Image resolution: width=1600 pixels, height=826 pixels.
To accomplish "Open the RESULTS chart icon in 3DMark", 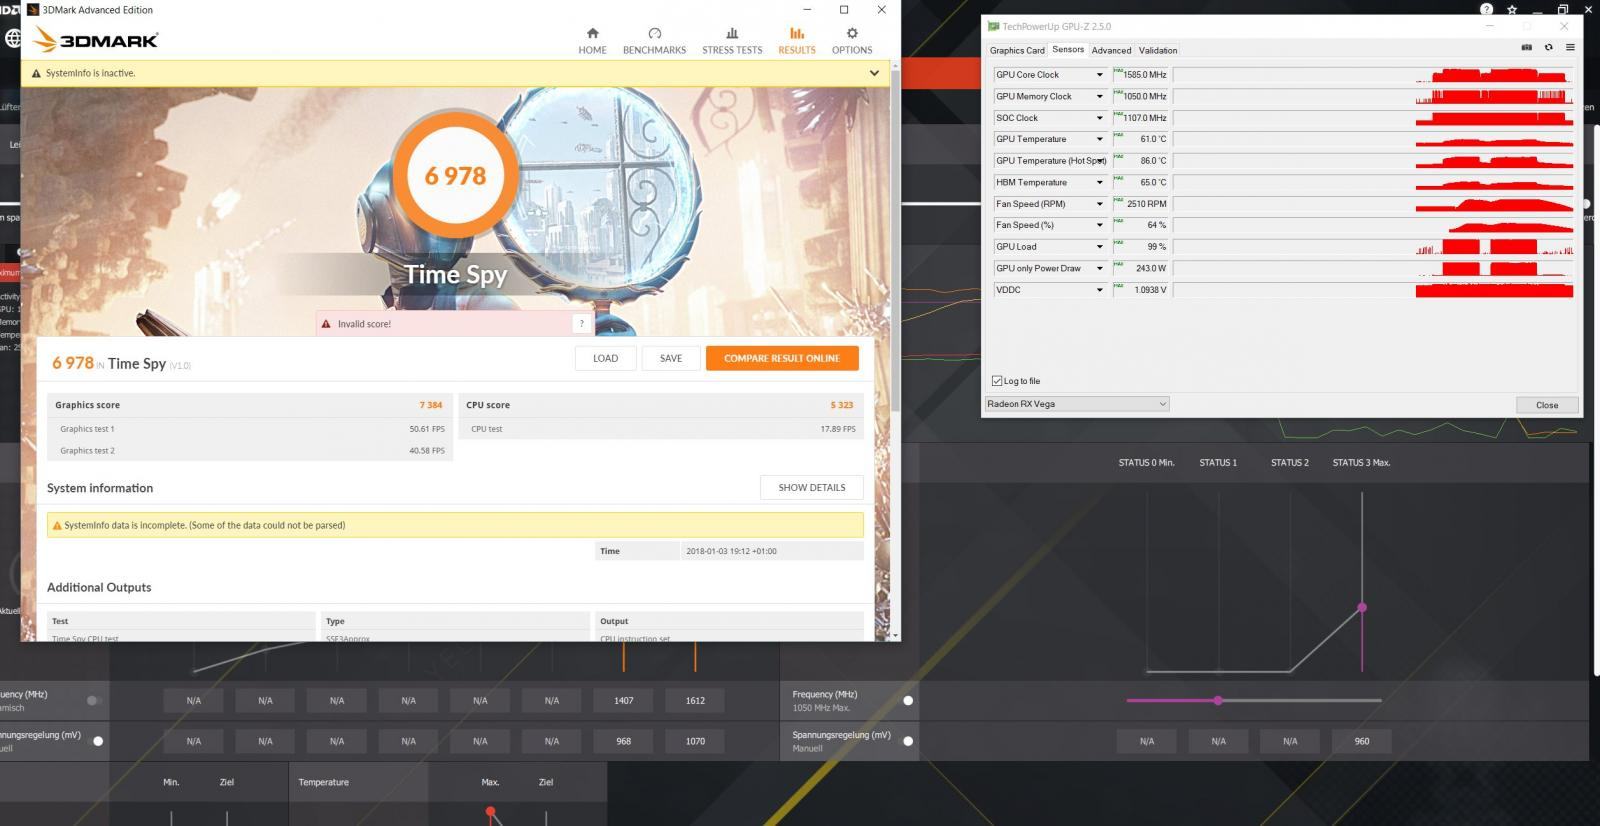I will pyautogui.click(x=797, y=33).
